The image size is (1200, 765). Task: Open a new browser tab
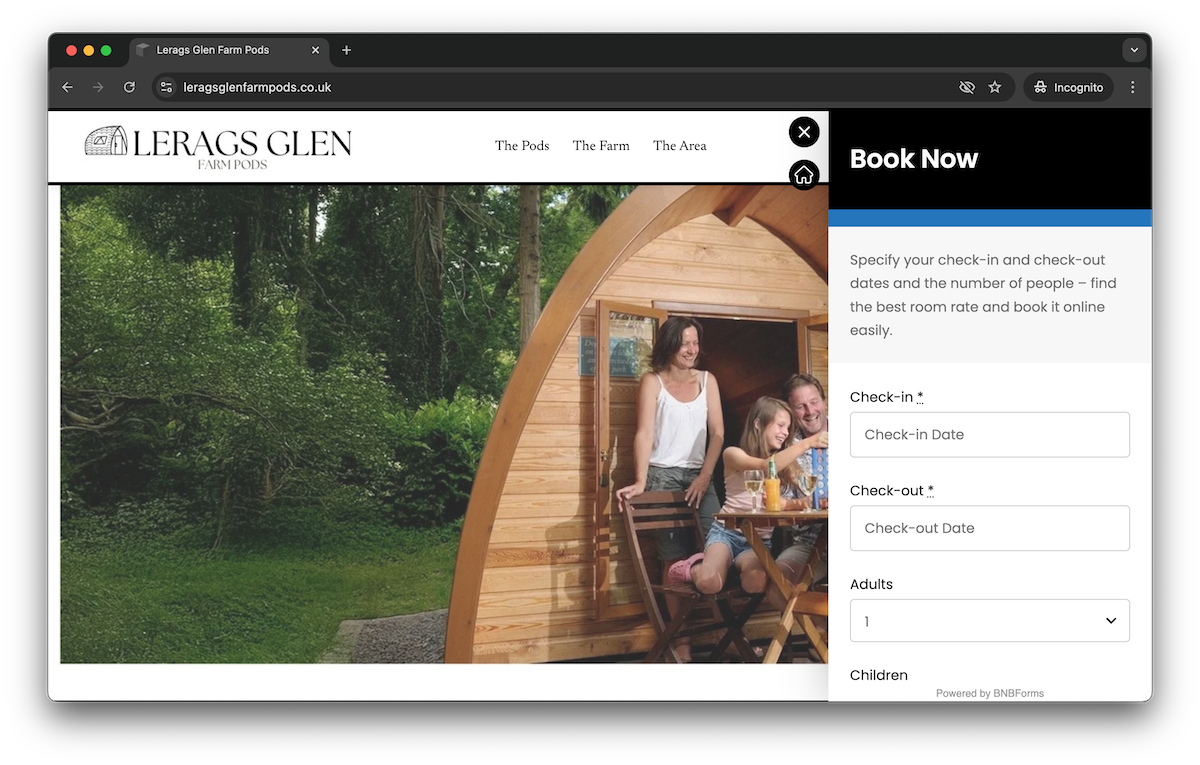click(x=346, y=50)
